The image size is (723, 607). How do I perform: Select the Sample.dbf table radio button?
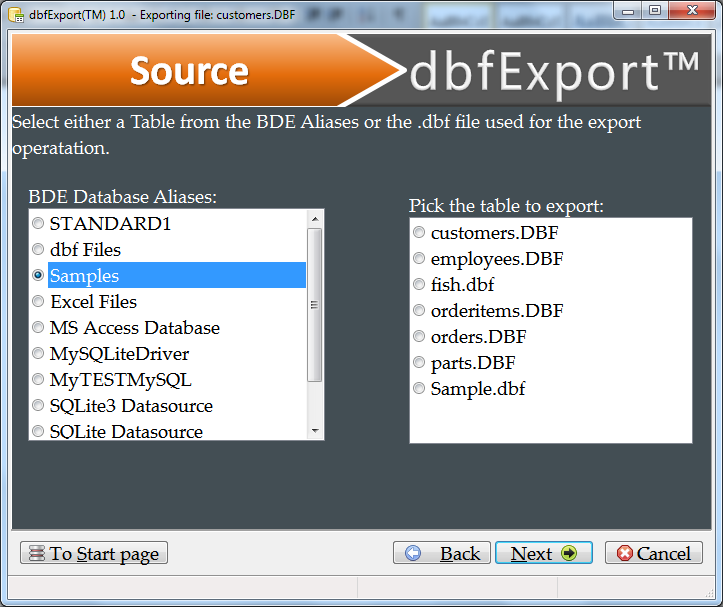(x=419, y=388)
